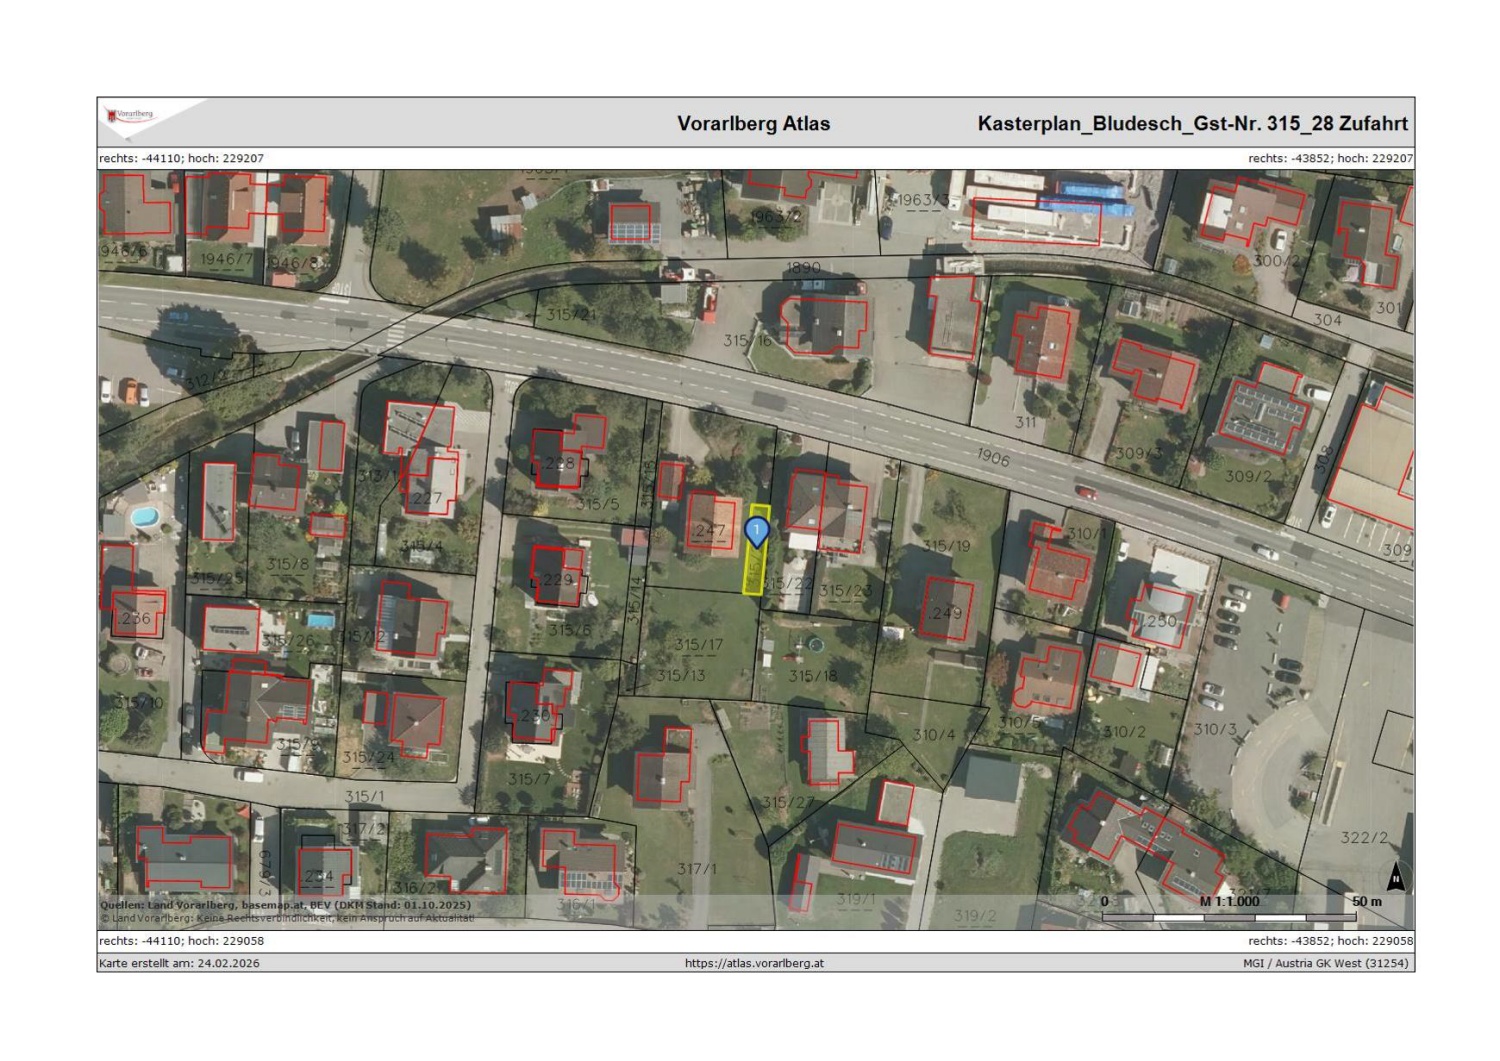Click the M 1:1.000 scale text

(x=1229, y=901)
